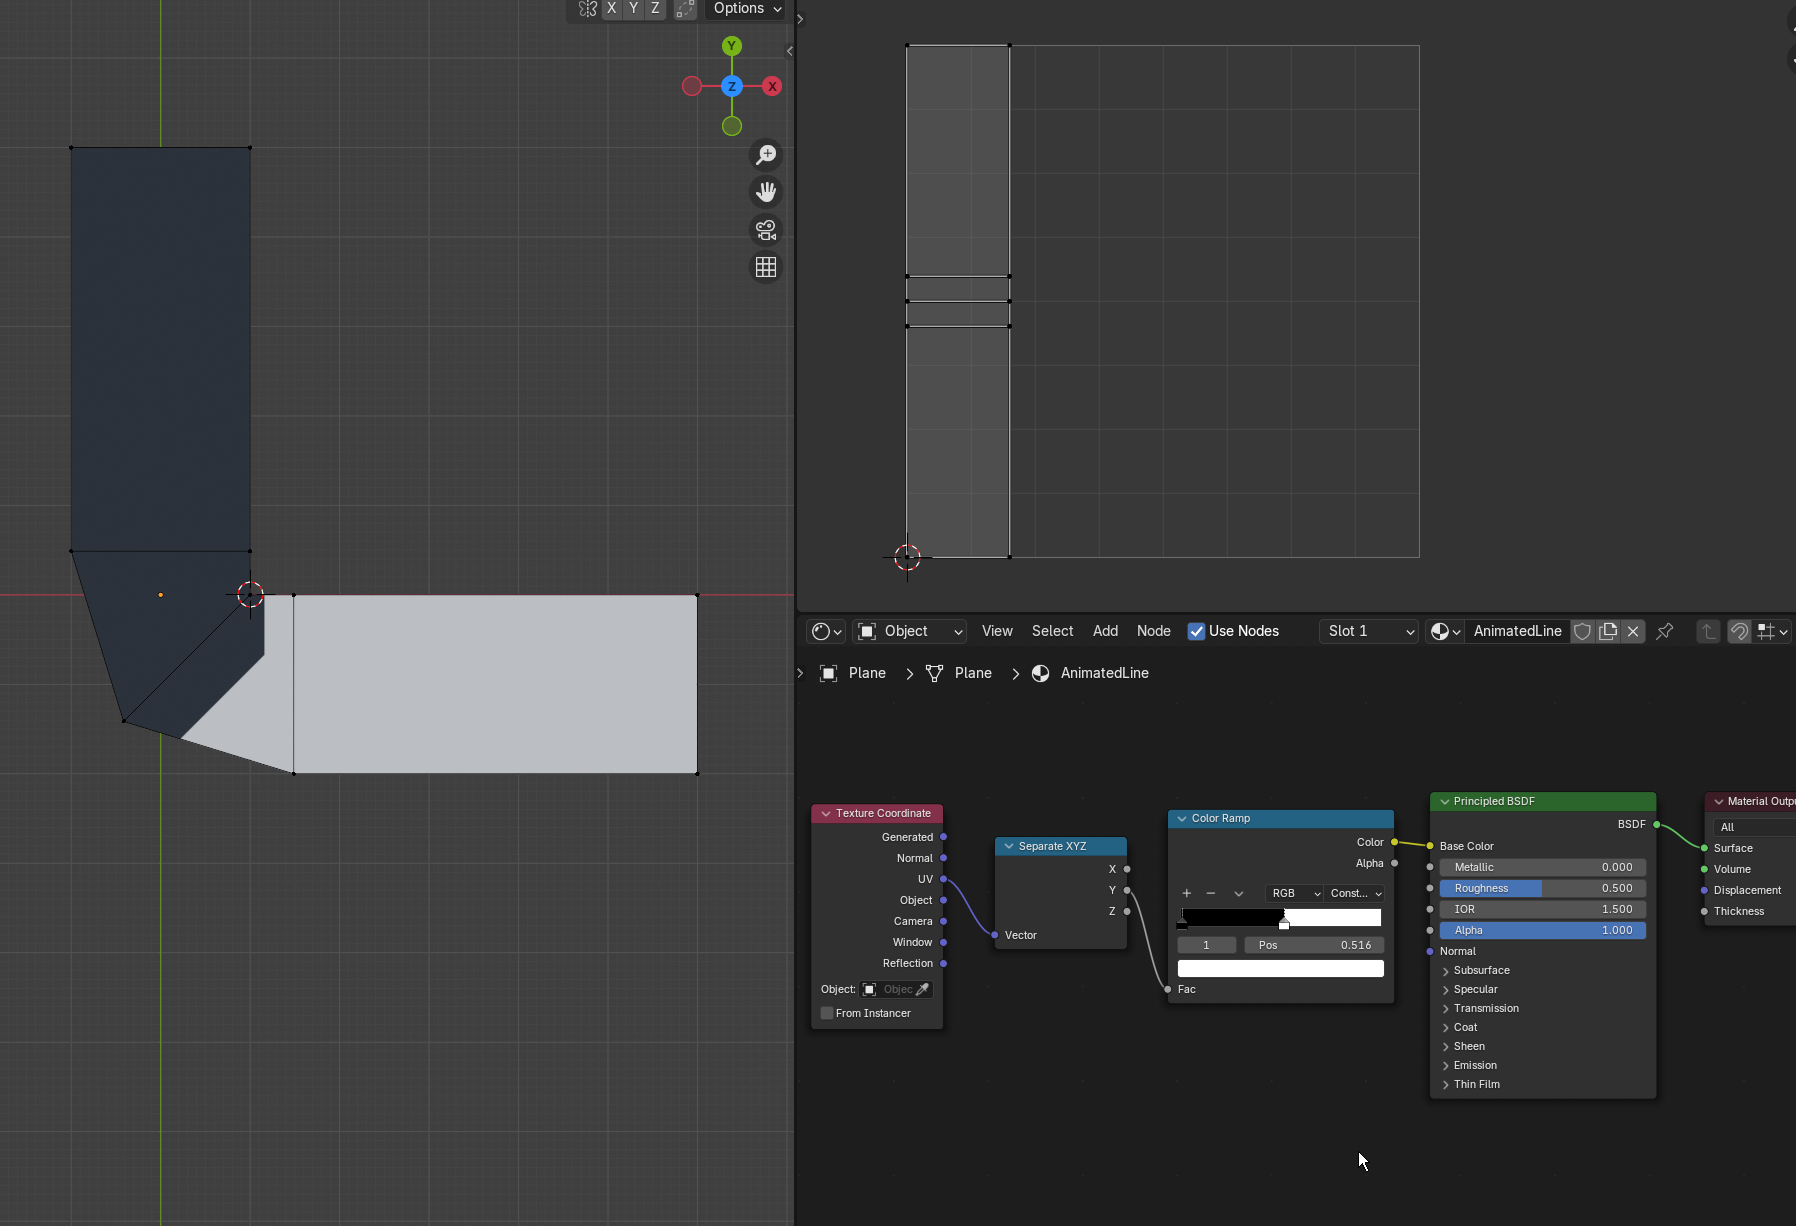
Task: Click the active color stop index field
Action: tap(1206, 945)
